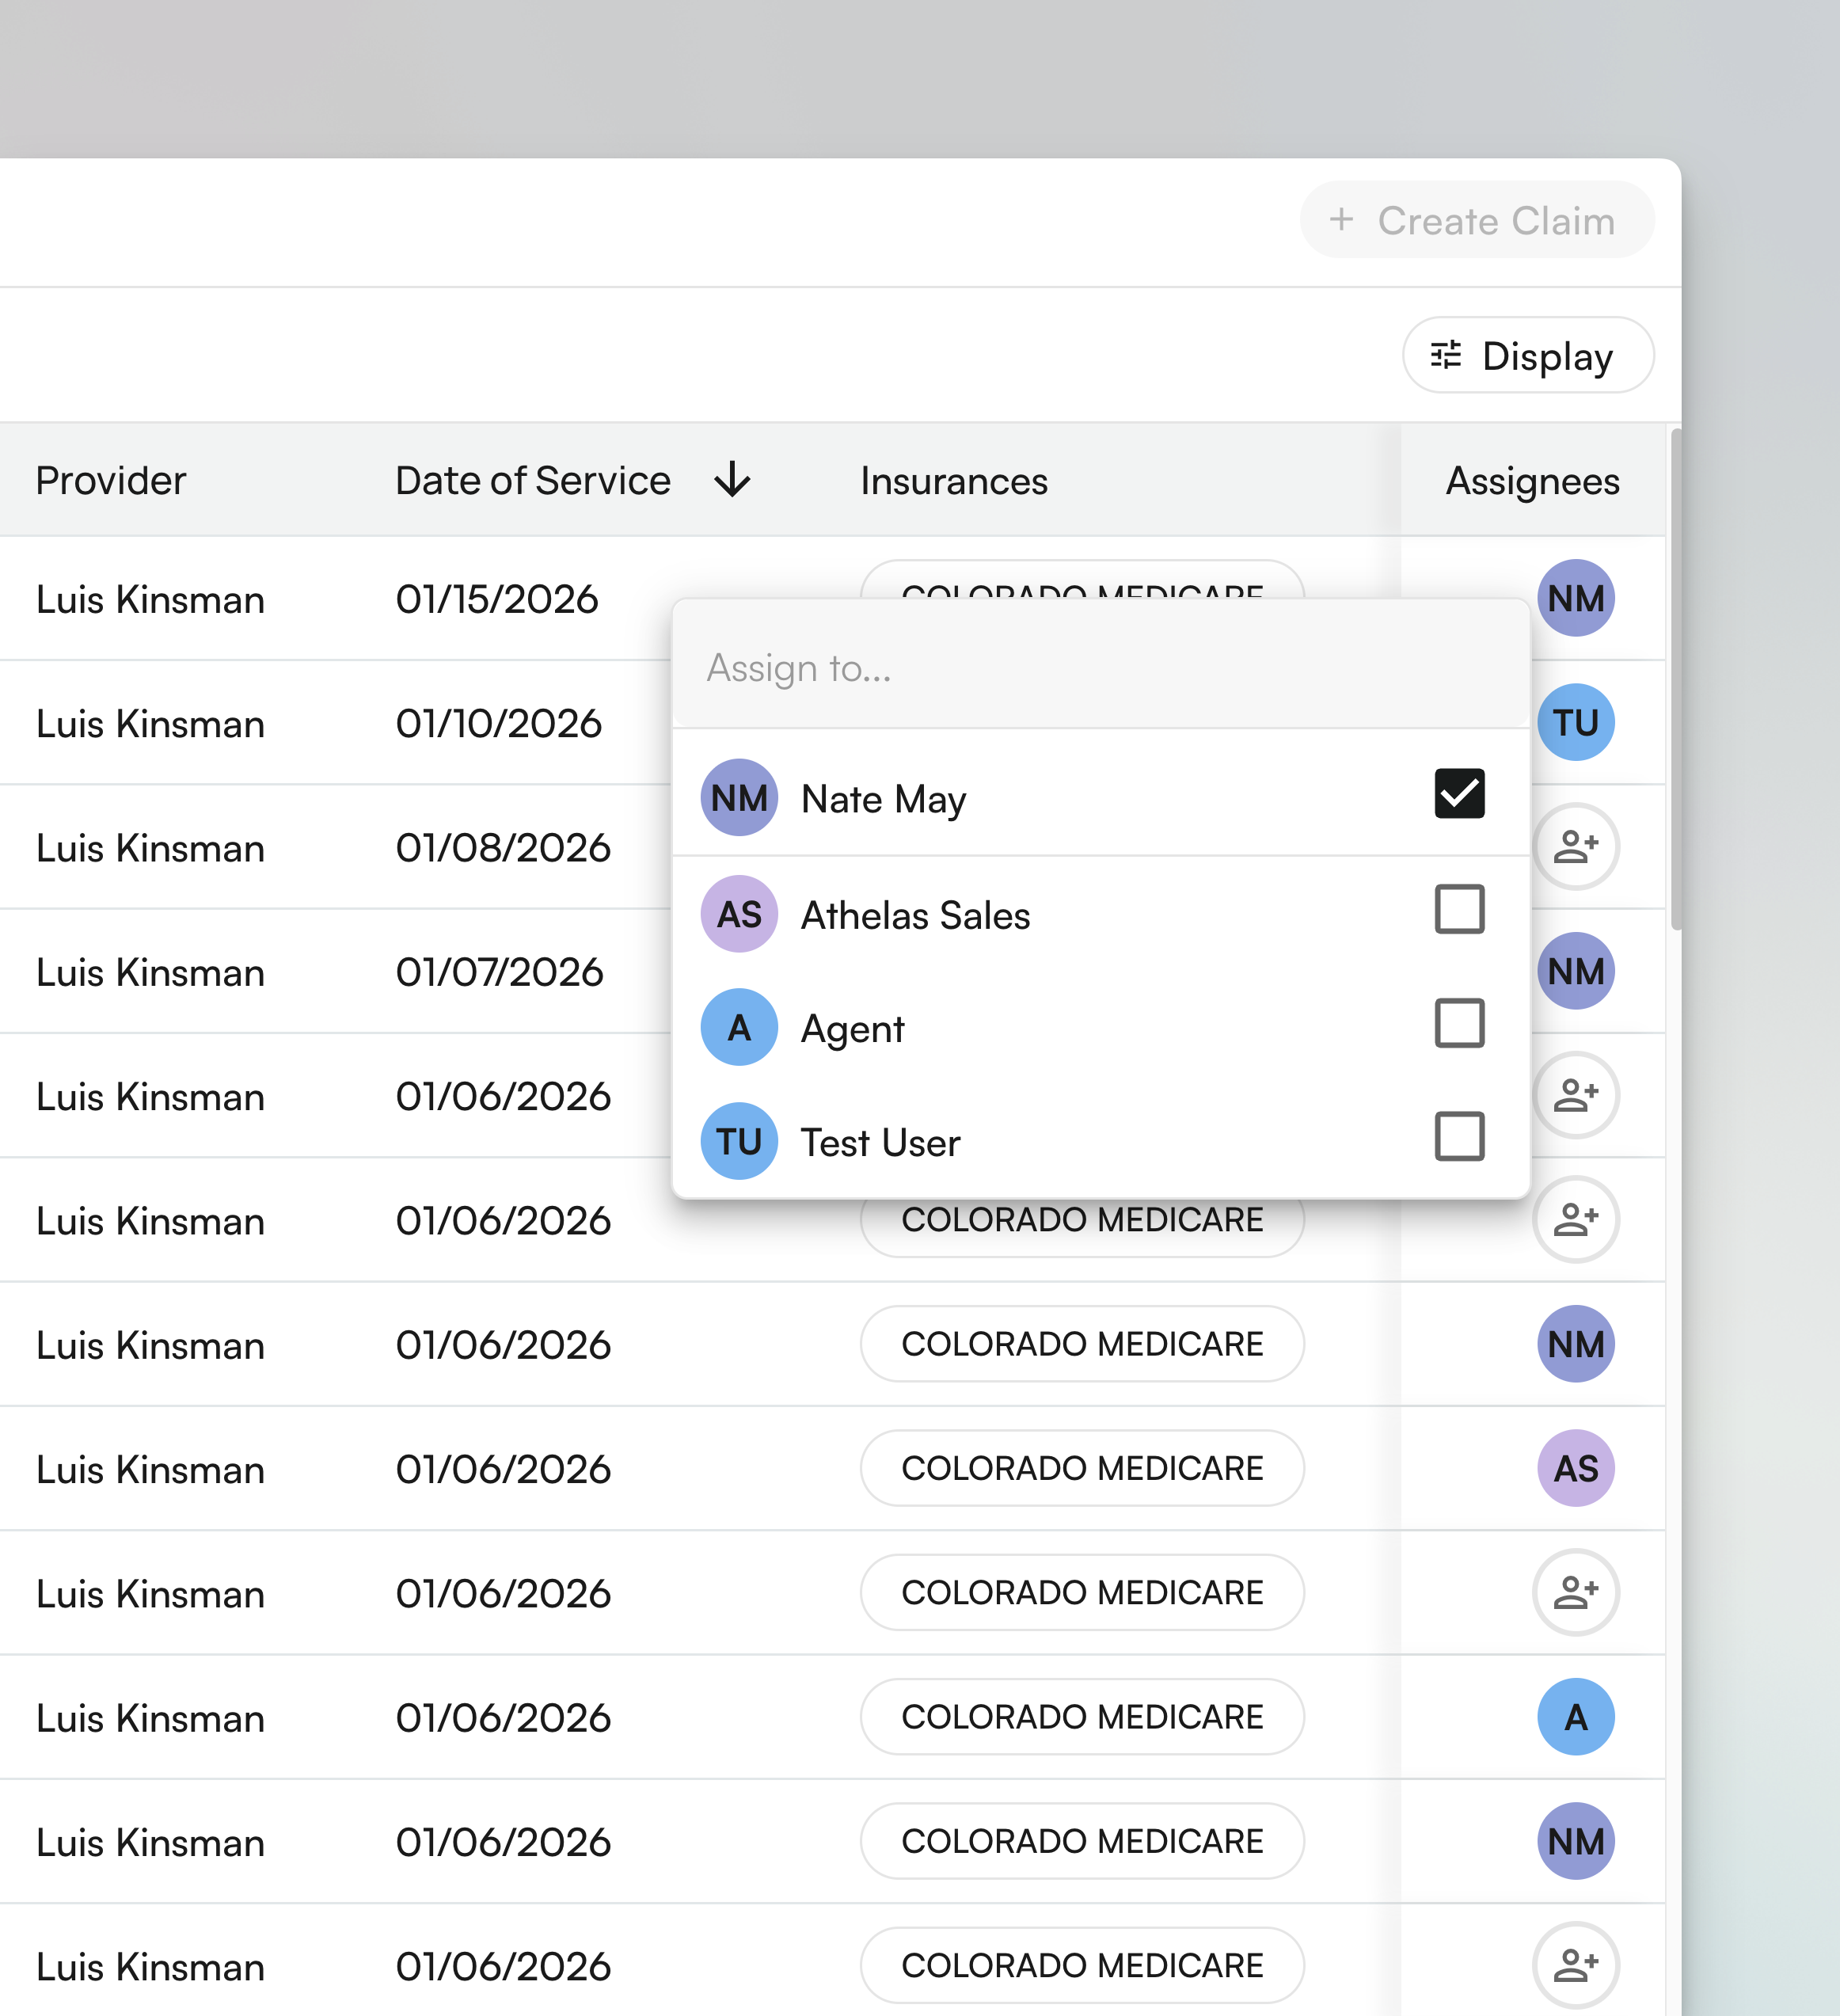Click the NM assignee avatar on the 01/15/2026 row
1840x2016 pixels.
(x=1575, y=598)
